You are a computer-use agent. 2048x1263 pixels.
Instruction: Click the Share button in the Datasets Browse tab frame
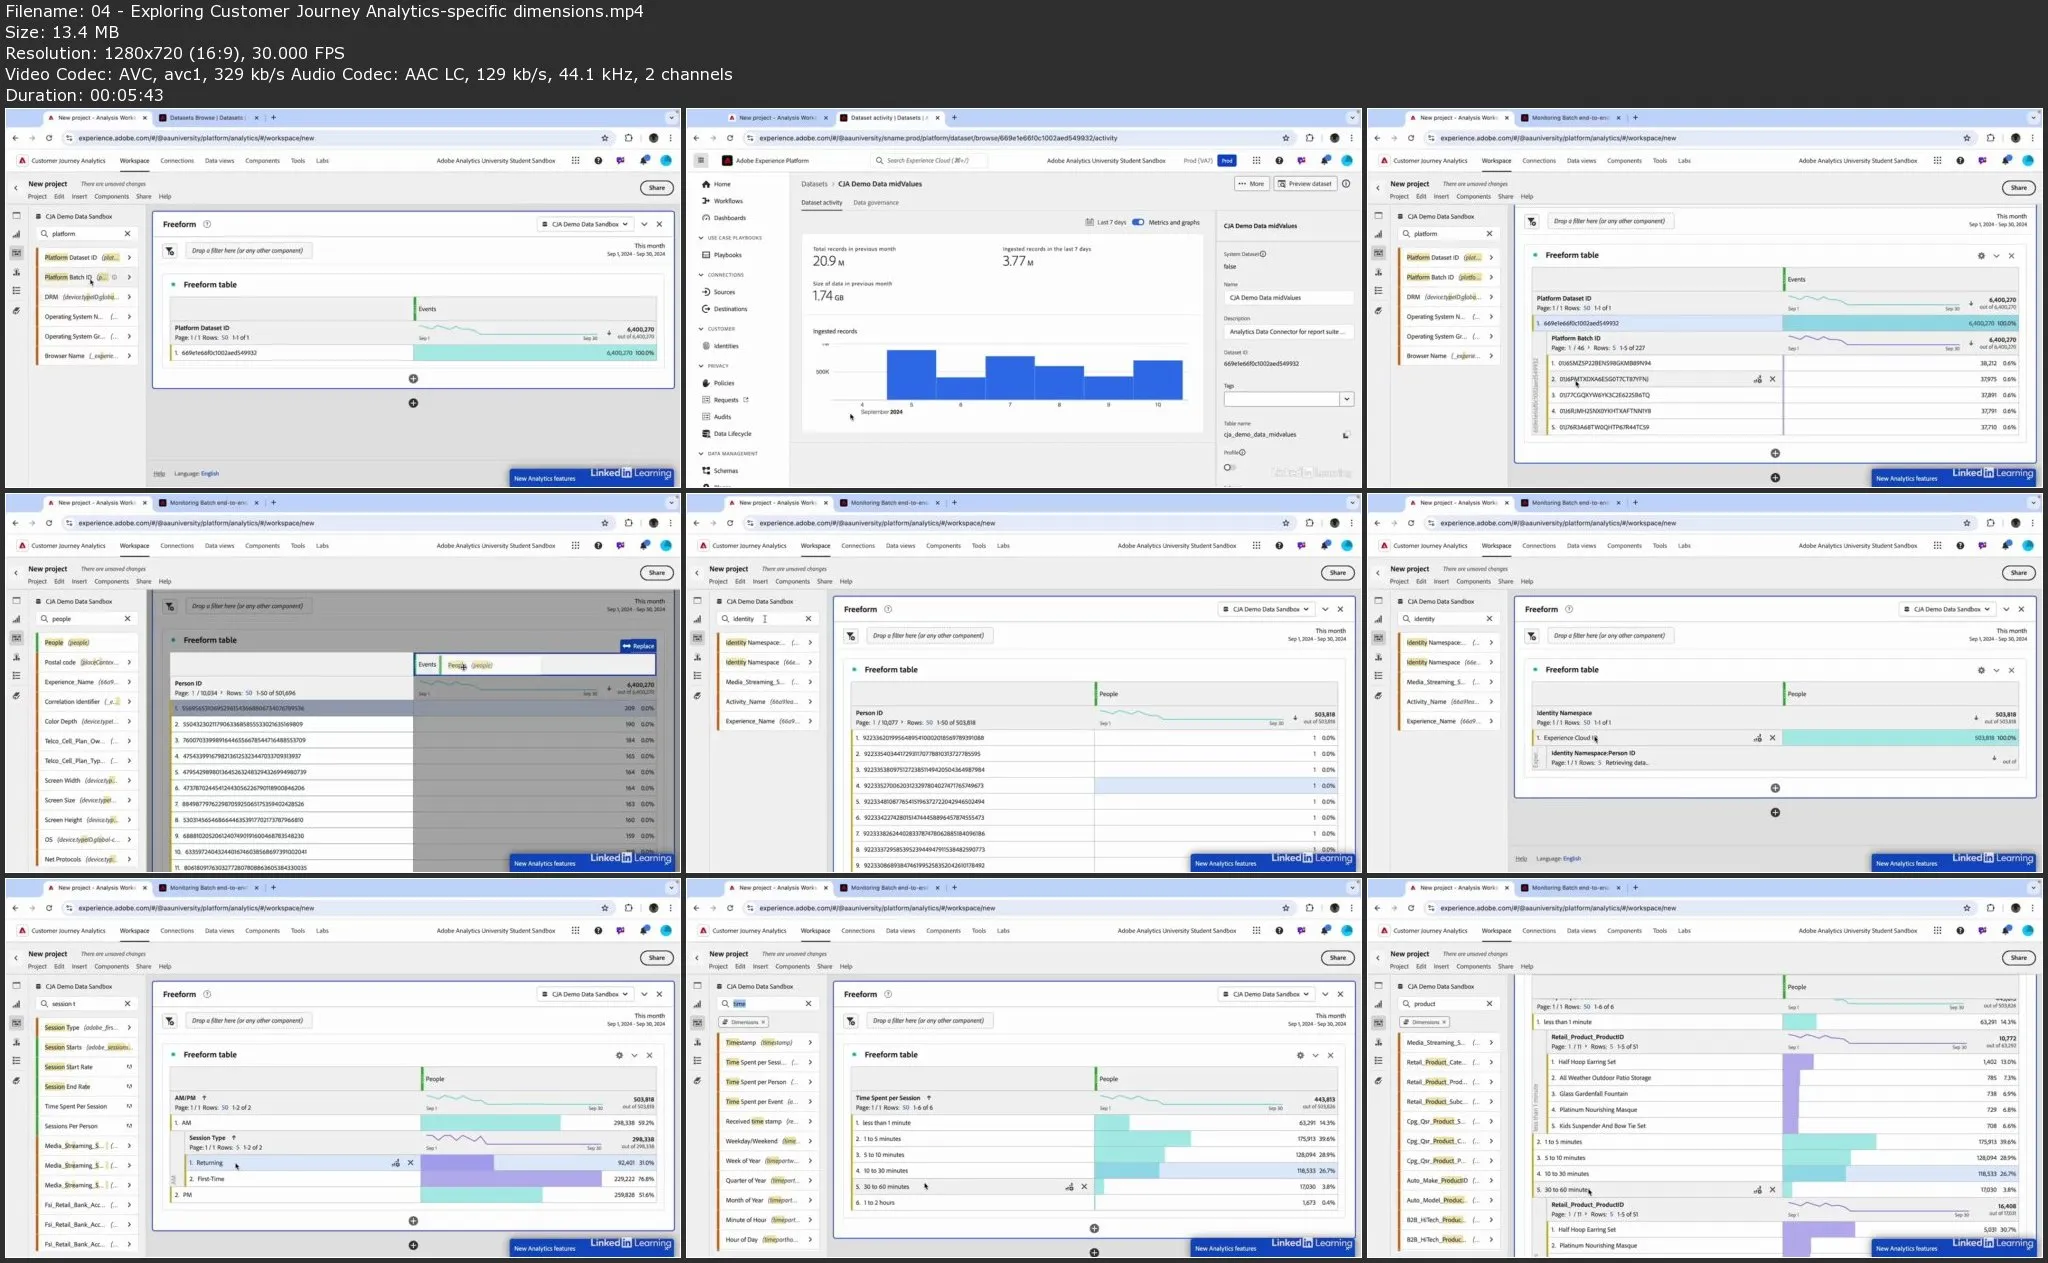[x=657, y=188]
